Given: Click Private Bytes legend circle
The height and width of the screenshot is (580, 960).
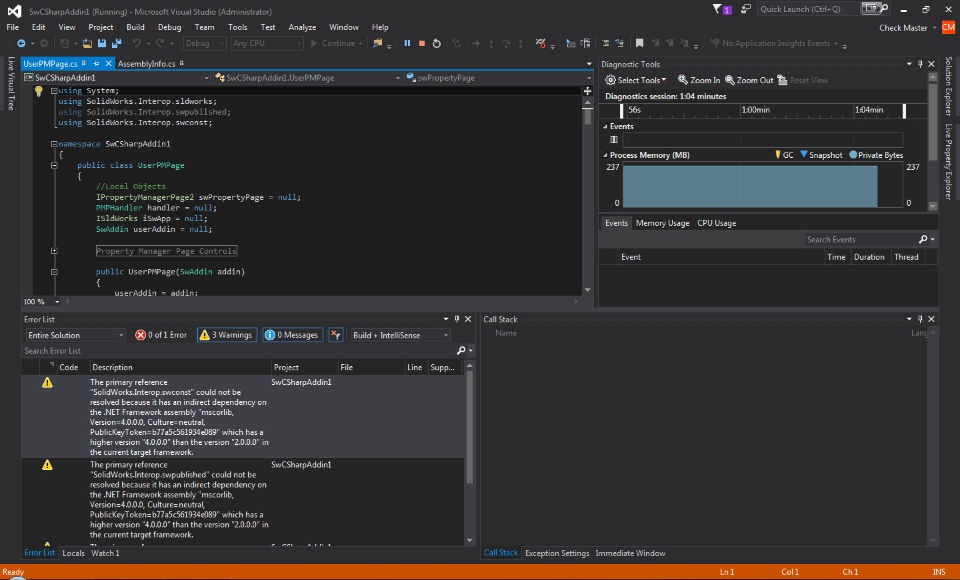Looking at the screenshot, I should coord(853,155).
